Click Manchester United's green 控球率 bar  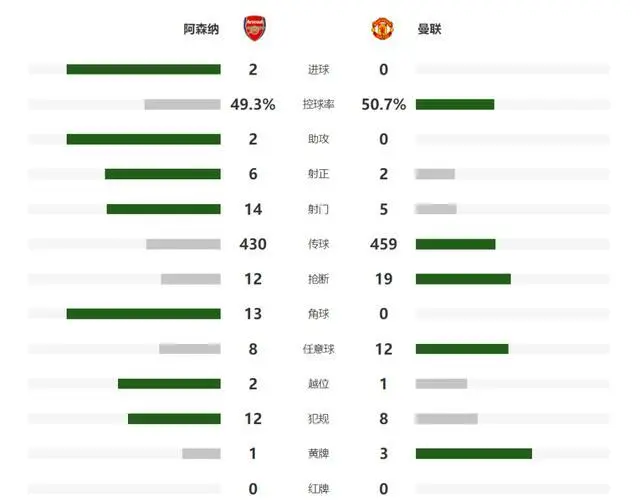[x=455, y=104]
